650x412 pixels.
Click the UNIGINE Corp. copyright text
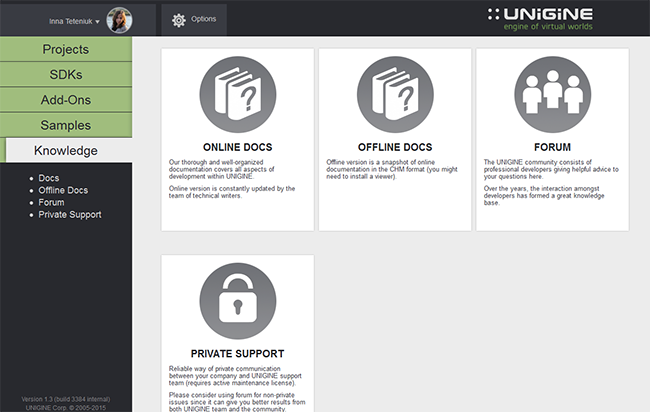(x=65, y=408)
